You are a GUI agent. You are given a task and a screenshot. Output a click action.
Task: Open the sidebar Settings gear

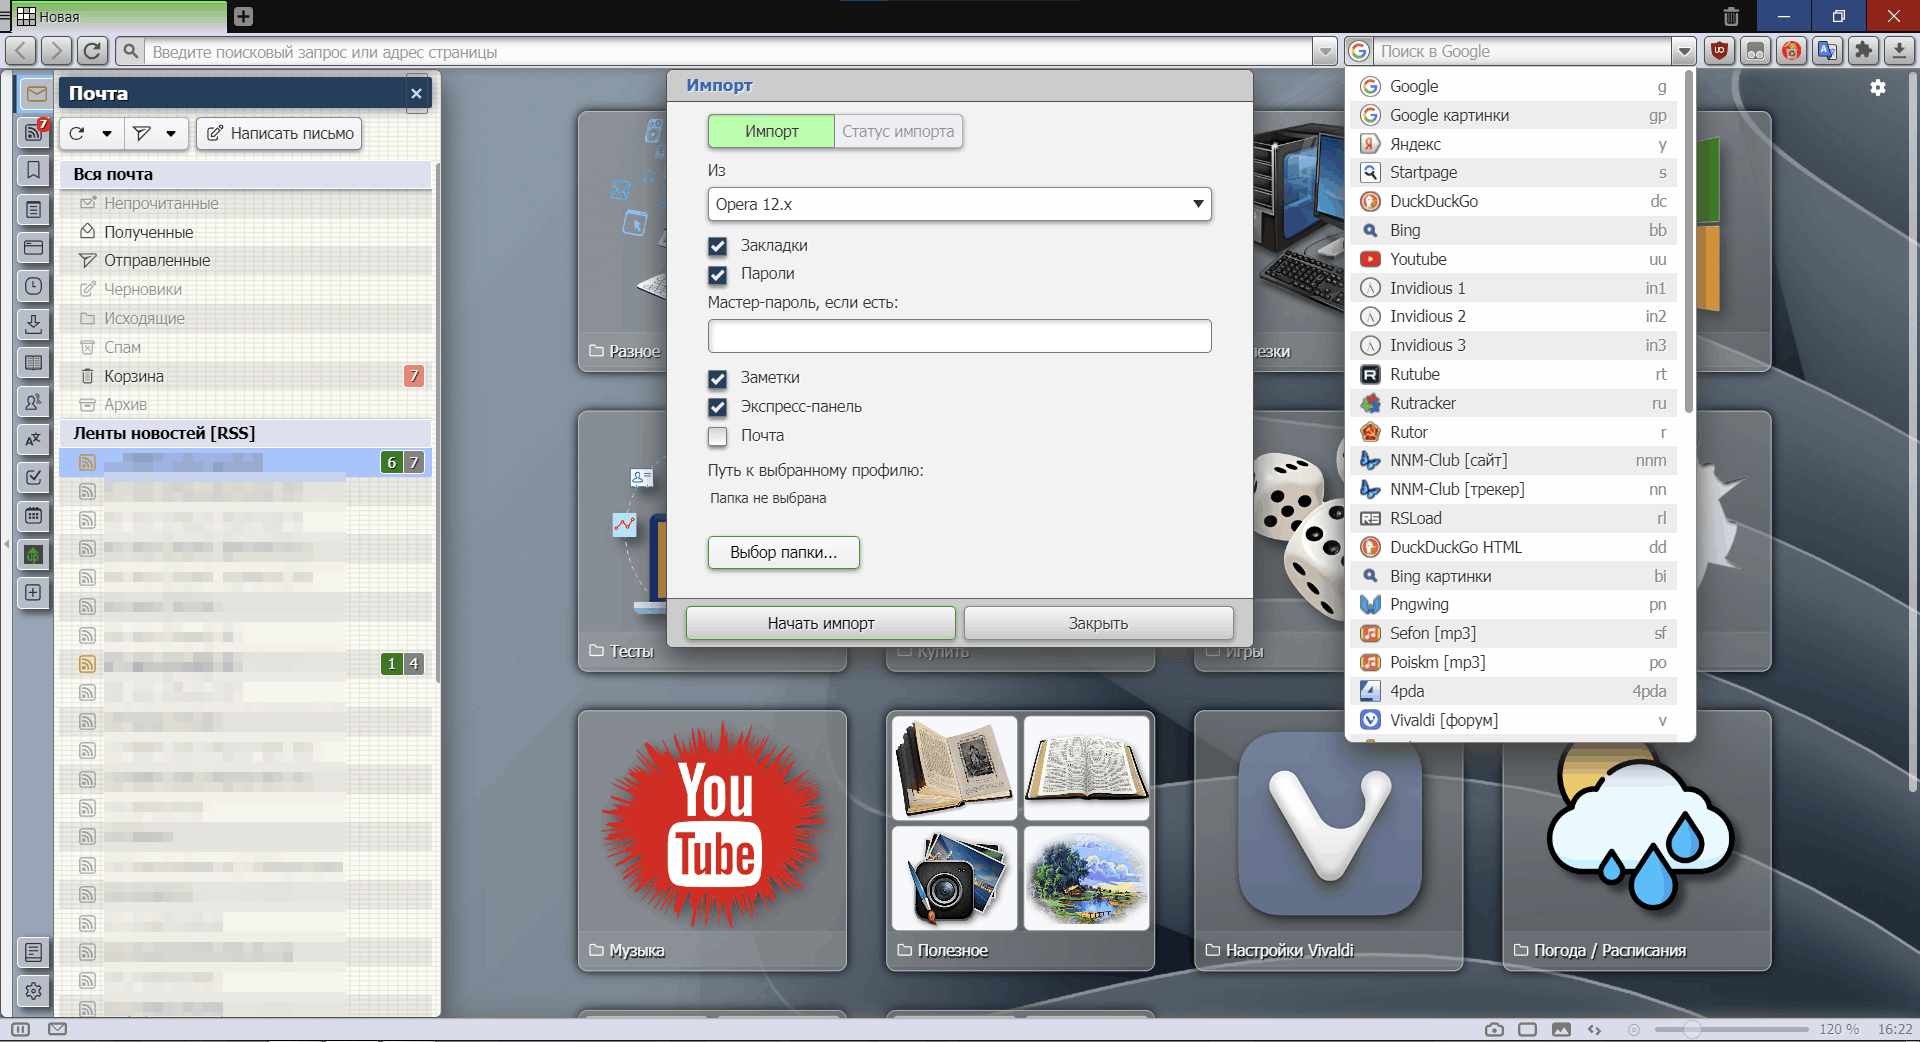pyautogui.click(x=34, y=991)
